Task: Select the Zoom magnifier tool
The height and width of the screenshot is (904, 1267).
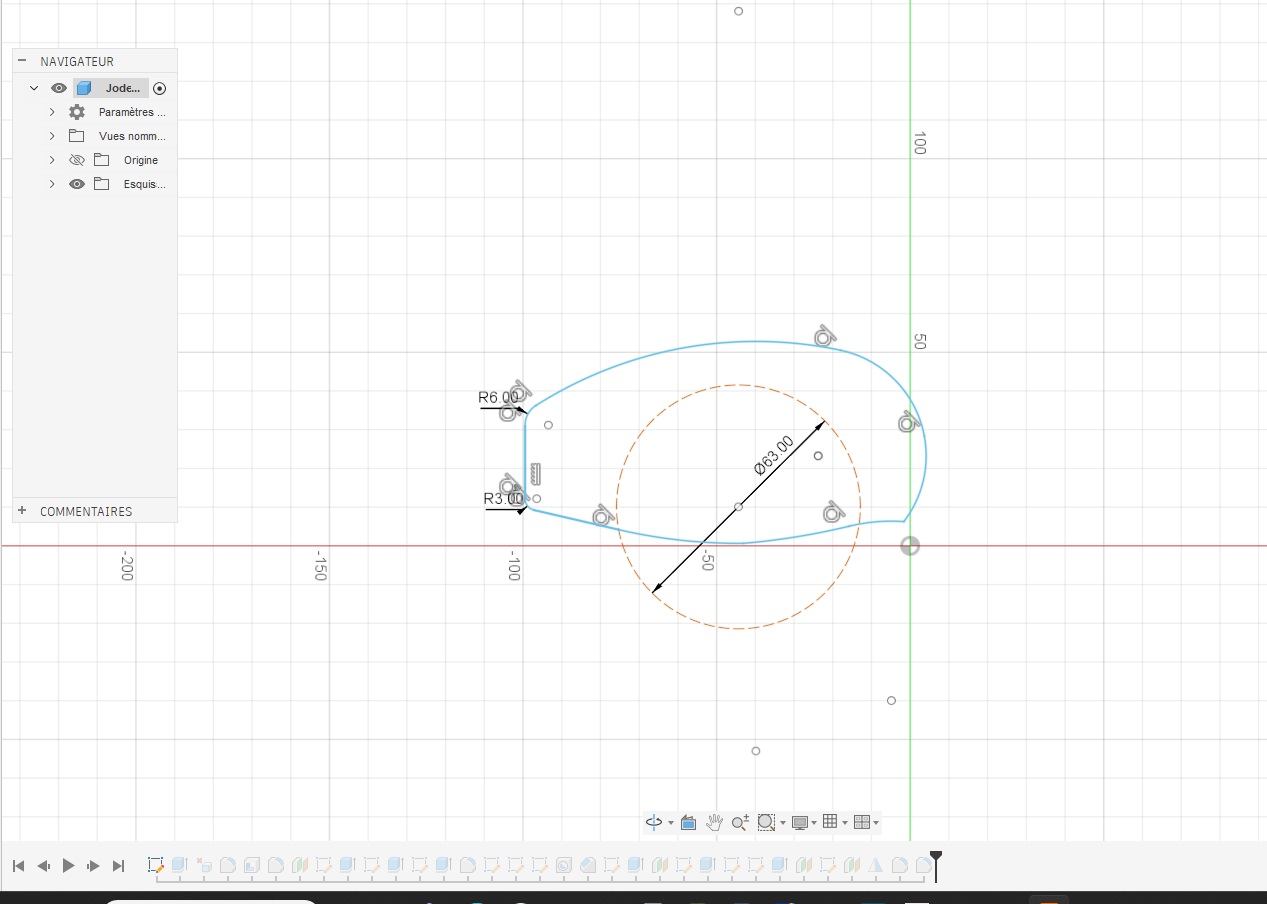Action: tap(740, 822)
